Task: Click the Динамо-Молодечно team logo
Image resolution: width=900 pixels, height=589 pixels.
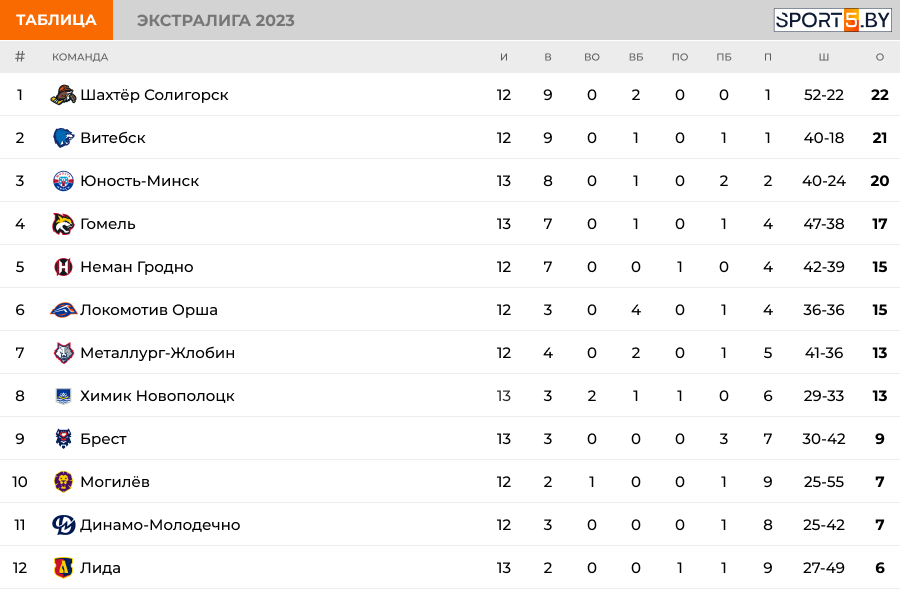Action: tap(63, 525)
